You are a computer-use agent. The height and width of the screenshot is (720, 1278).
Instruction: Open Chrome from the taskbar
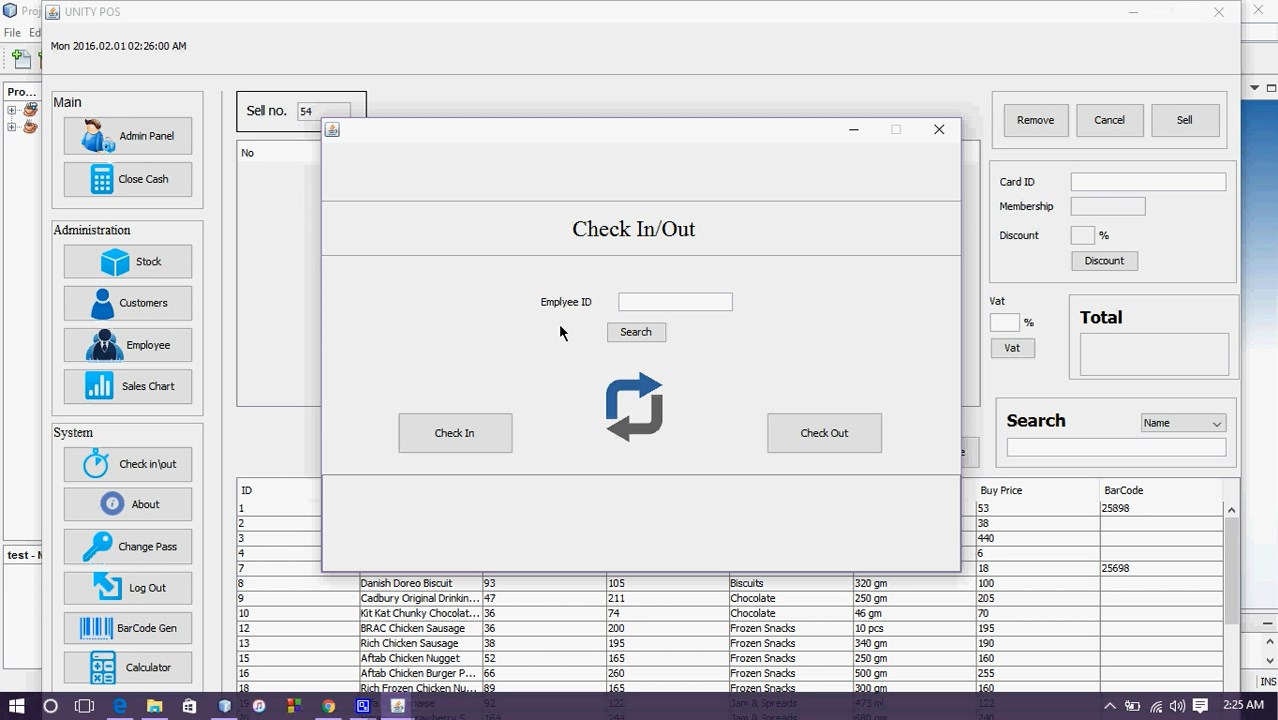[328, 706]
